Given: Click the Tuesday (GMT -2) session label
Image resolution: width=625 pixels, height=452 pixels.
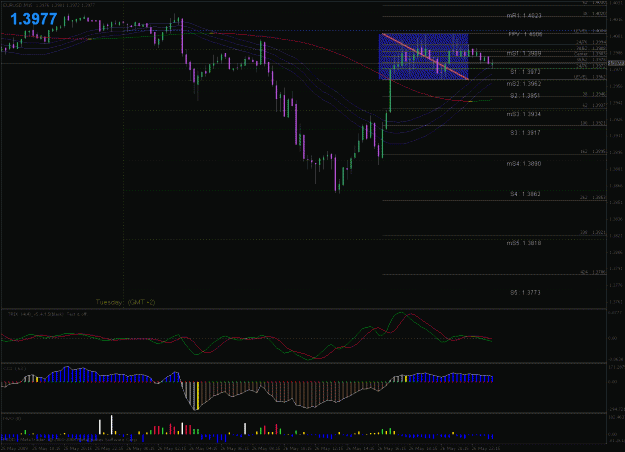Looking at the screenshot, I should pos(126,303).
